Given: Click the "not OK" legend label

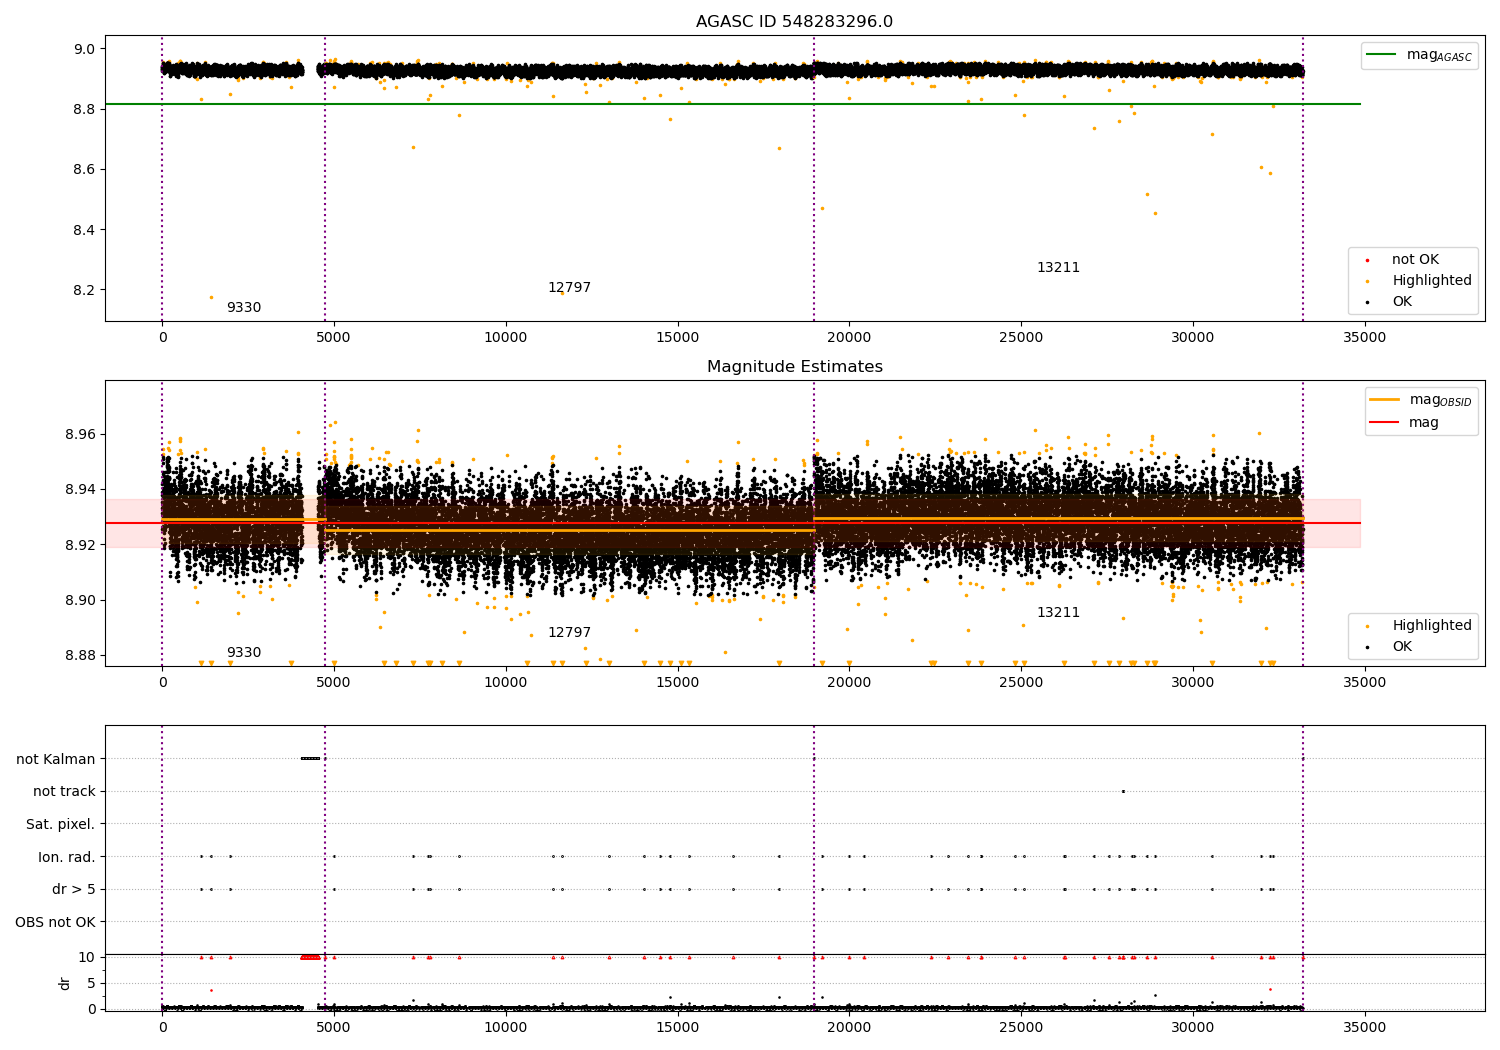Looking at the screenshot, I should click(x=1415, y=260).
